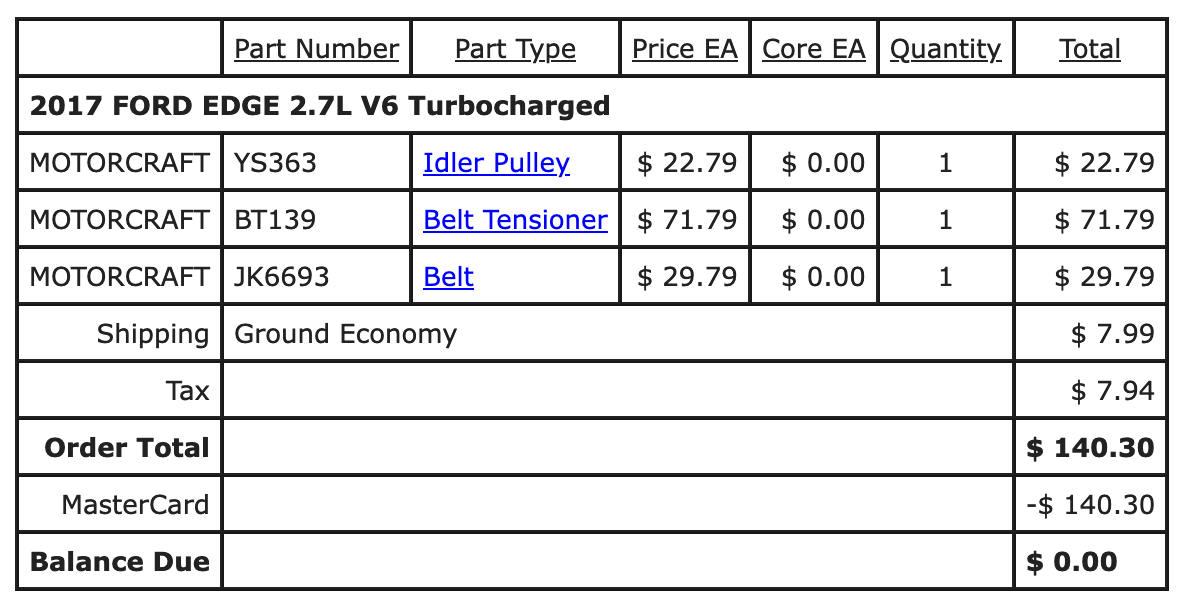Click the Balance Due amount $0.00
The height and width of the screenshot is (608, 1192).
tap(1072, 562)
